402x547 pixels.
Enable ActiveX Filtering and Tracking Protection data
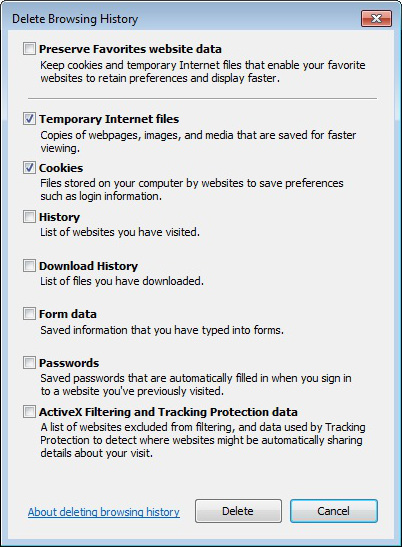tap(29, 412)
